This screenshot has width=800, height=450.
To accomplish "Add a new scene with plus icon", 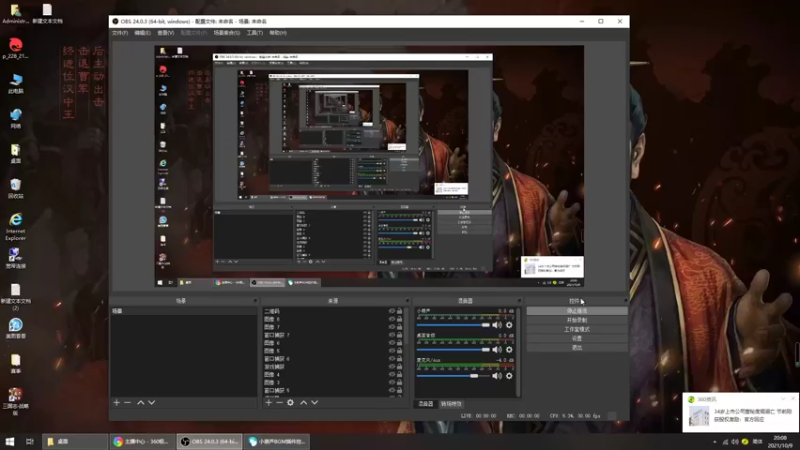I will [x=116, y=403].
